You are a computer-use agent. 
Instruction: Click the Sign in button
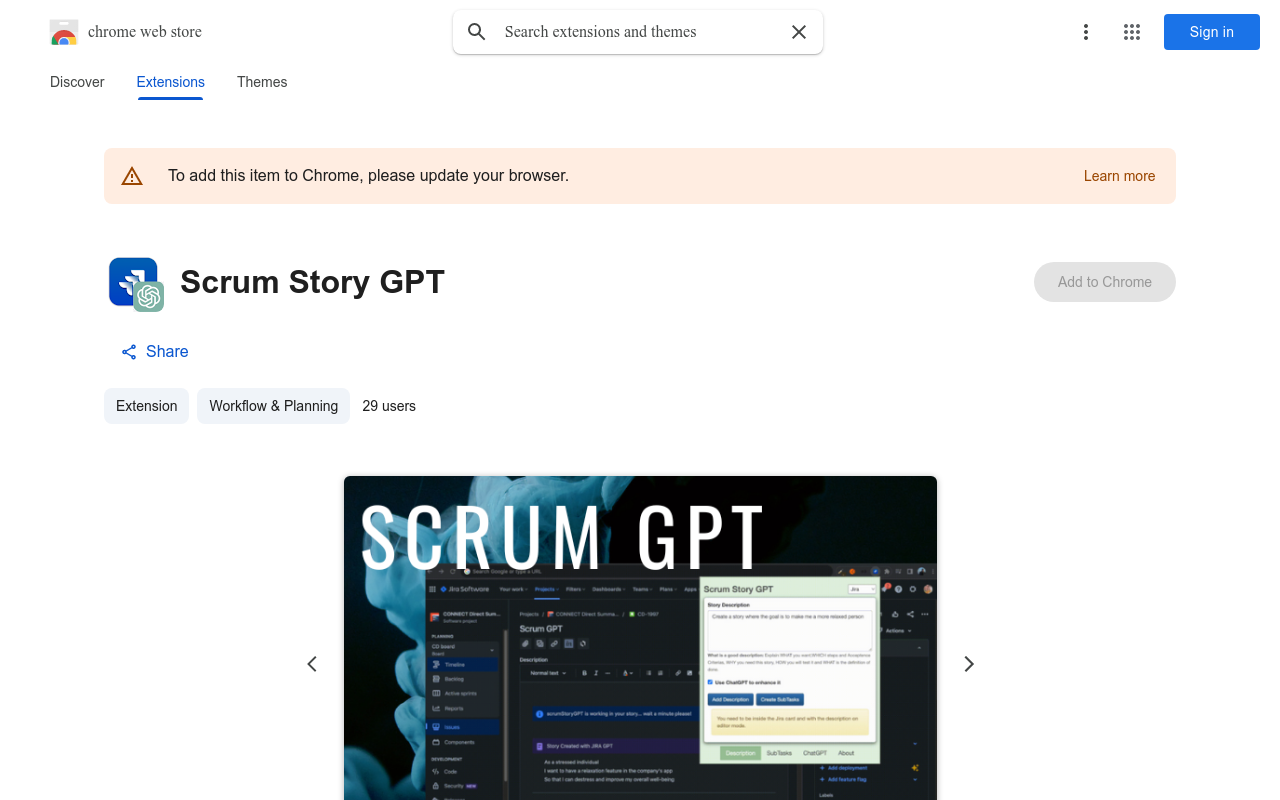[1211, 32]
